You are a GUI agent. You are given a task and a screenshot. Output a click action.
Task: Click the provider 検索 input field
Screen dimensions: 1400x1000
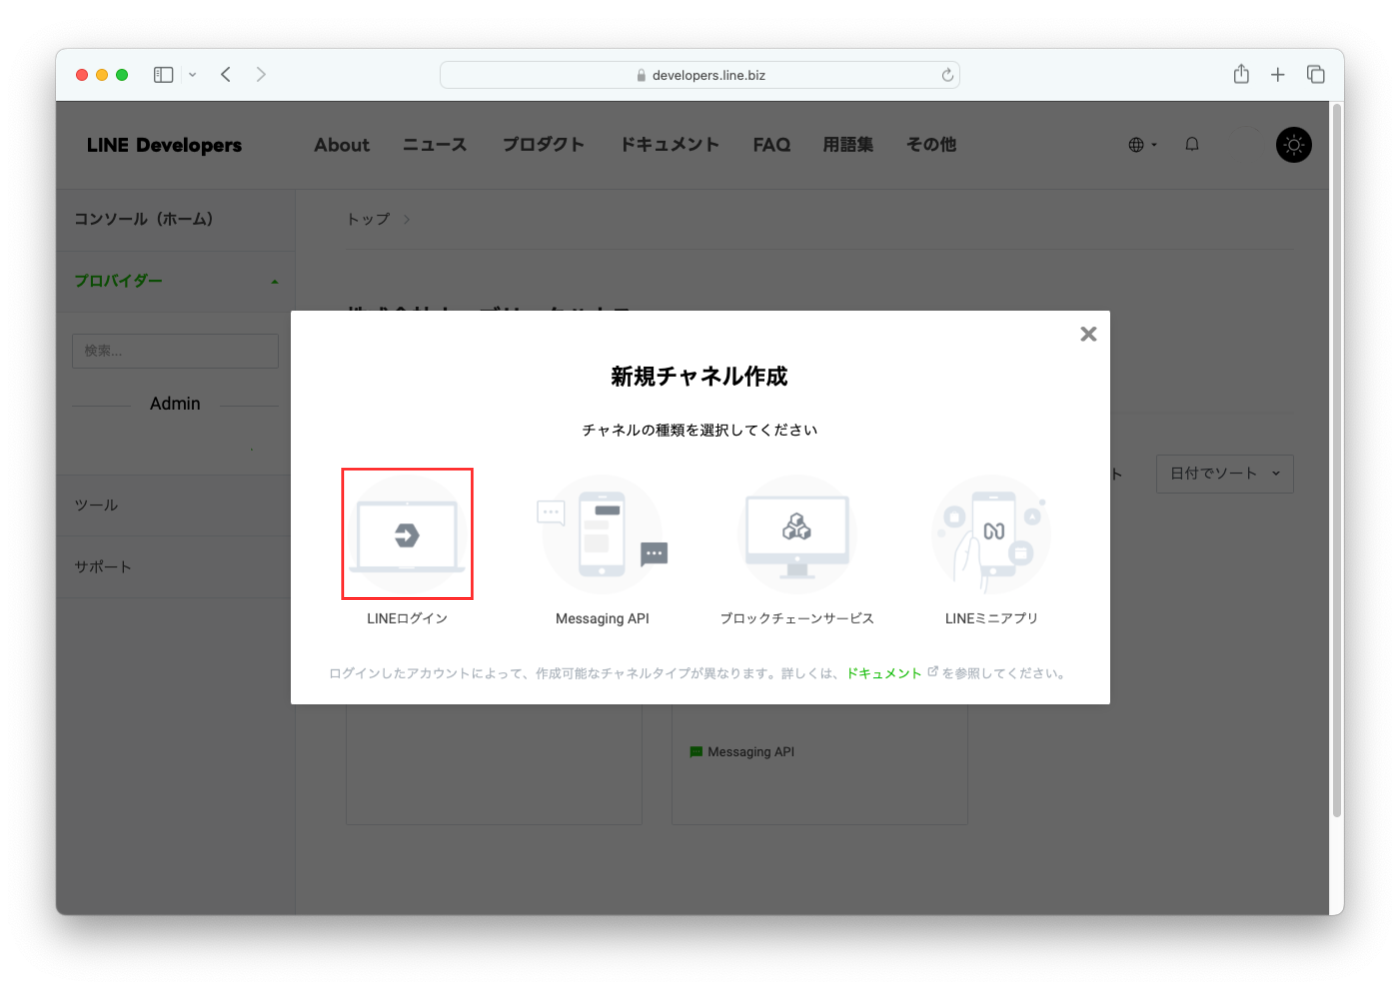click(175, 351)
